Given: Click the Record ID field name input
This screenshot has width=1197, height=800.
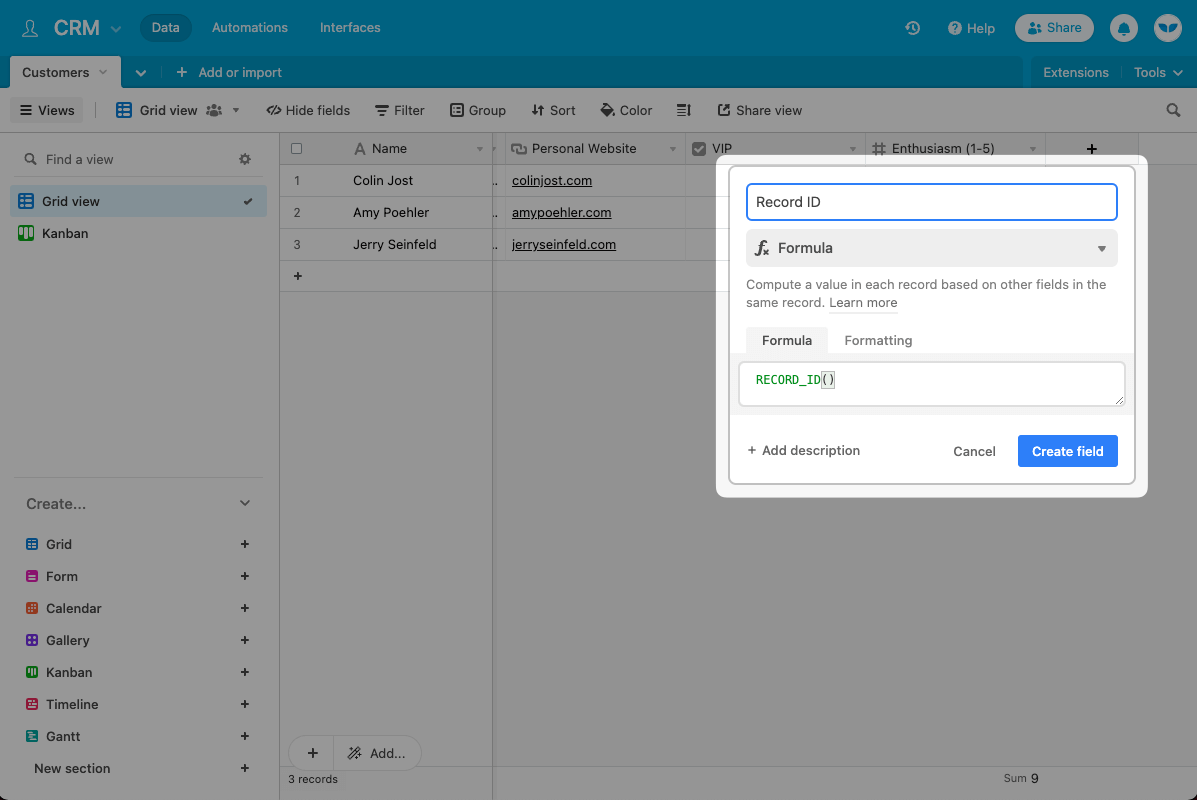Looking at the screenshot, I should pyautogui.click(x=931, y=202).
